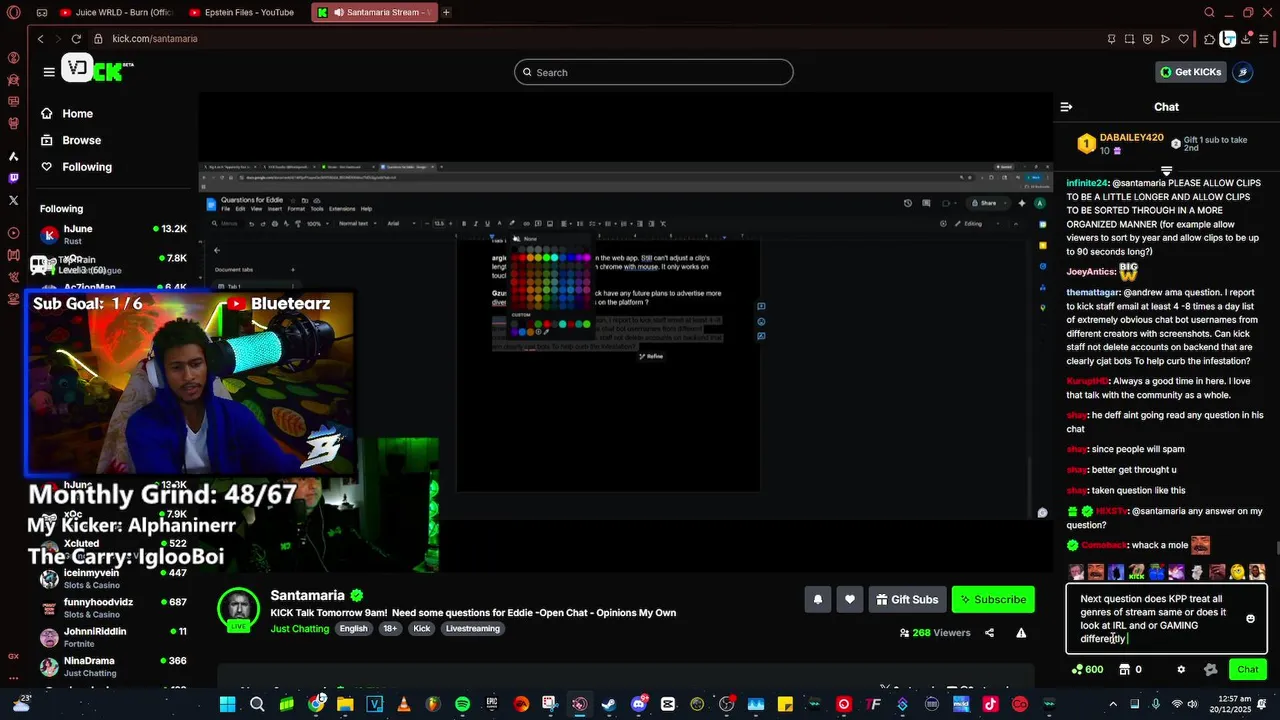Open hJune channel in Following list
The width and height of the screenshot is (1280, 720).
click(x=113, y=234)
